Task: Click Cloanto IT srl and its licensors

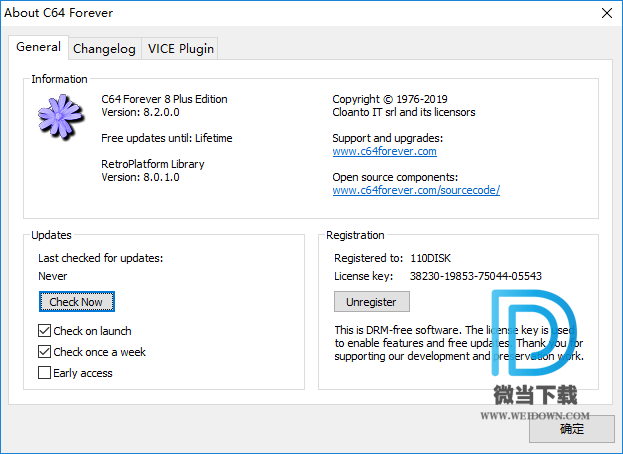Action: click(x=404, y=112)
